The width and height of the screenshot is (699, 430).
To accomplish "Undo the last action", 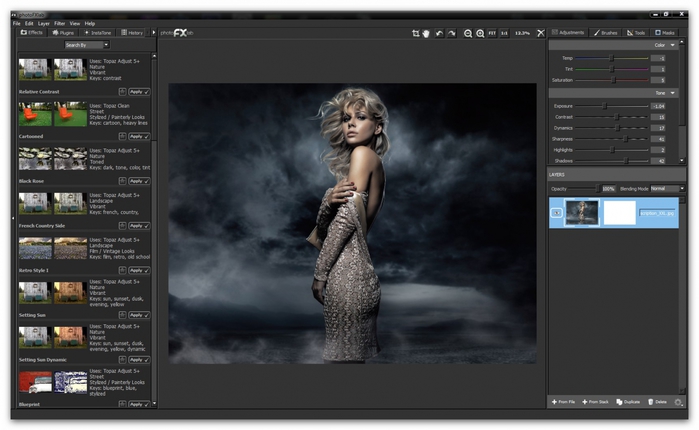I will pyautogui.click(x=440, y=33).
